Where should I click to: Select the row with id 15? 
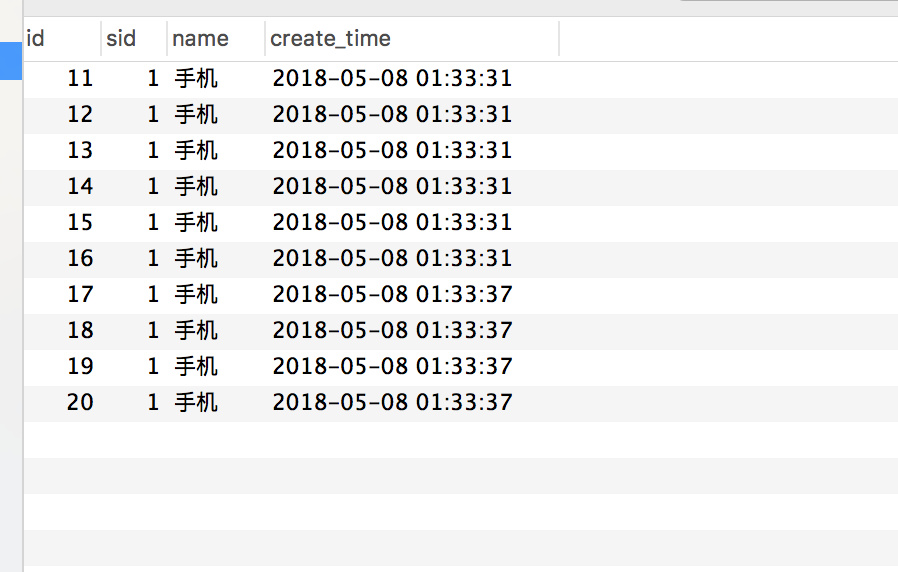click(461, 223)
